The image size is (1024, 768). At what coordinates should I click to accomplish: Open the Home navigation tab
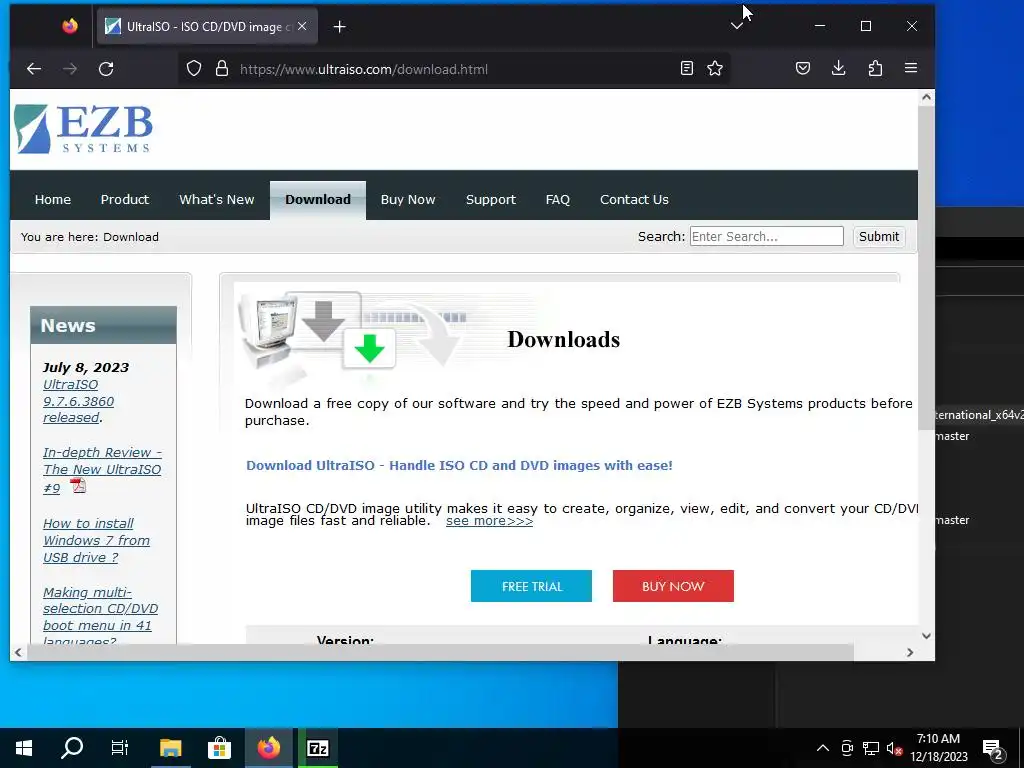click(53, 200)
